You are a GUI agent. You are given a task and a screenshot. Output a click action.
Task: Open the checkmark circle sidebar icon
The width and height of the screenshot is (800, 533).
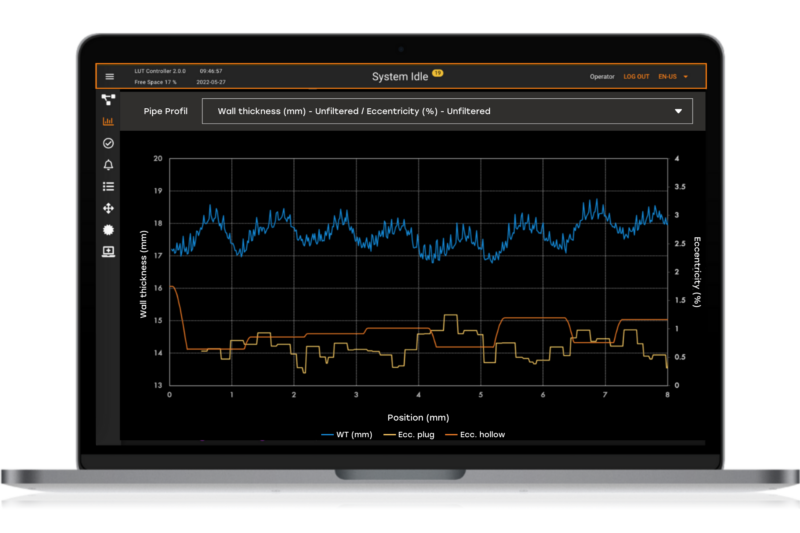click(x=108, y=143)
